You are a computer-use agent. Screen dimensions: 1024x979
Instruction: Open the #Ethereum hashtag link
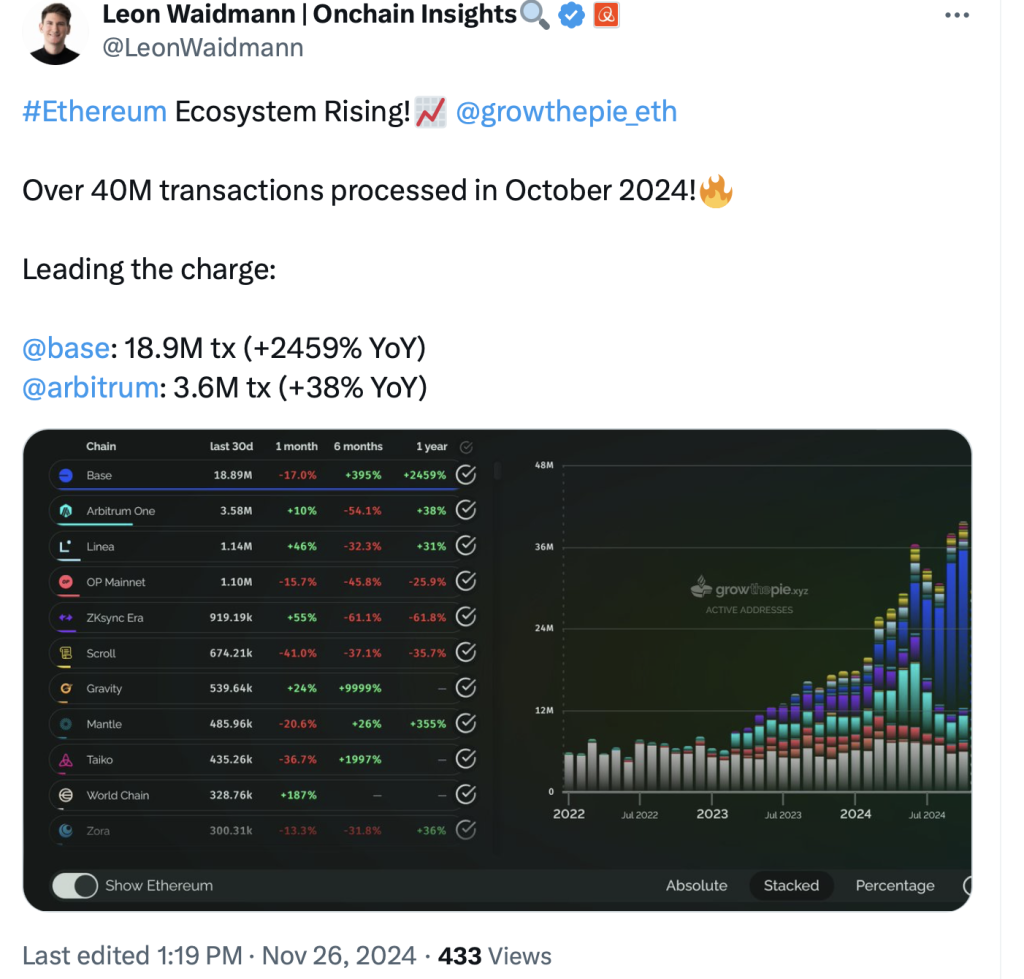[95, 112]
